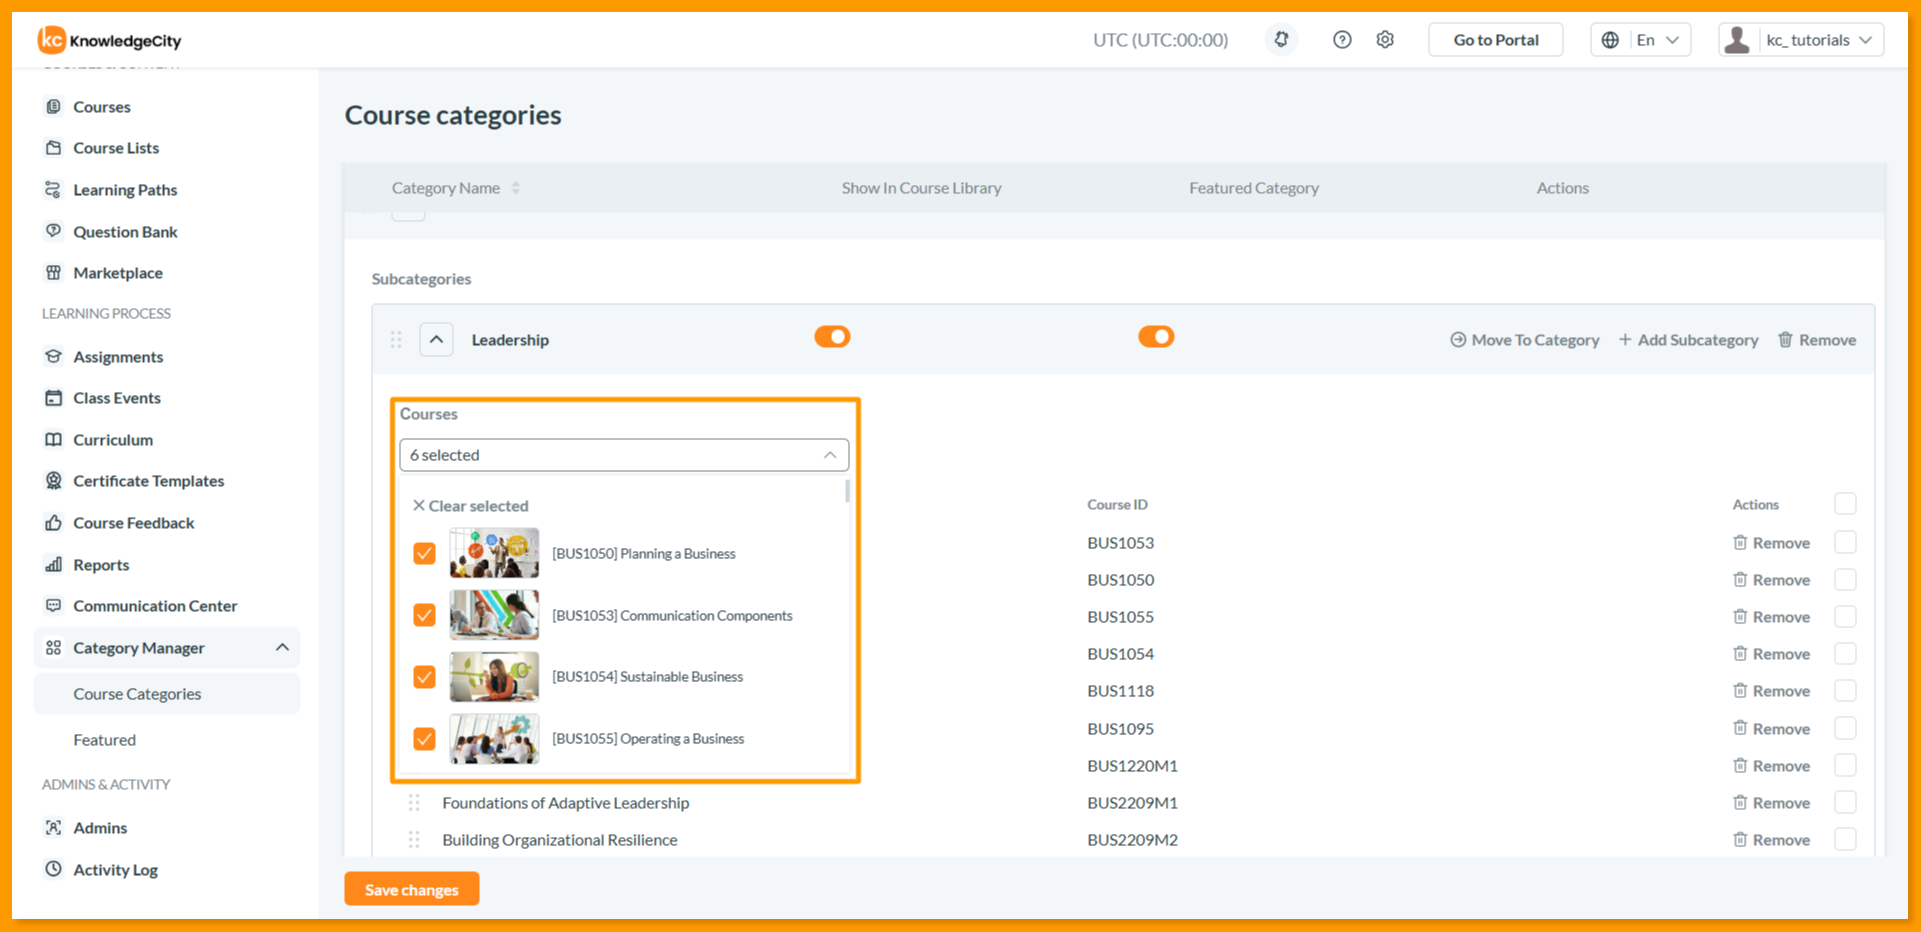
Task: Click the KnowledgeCity logo
Action: tap(110, 40)
